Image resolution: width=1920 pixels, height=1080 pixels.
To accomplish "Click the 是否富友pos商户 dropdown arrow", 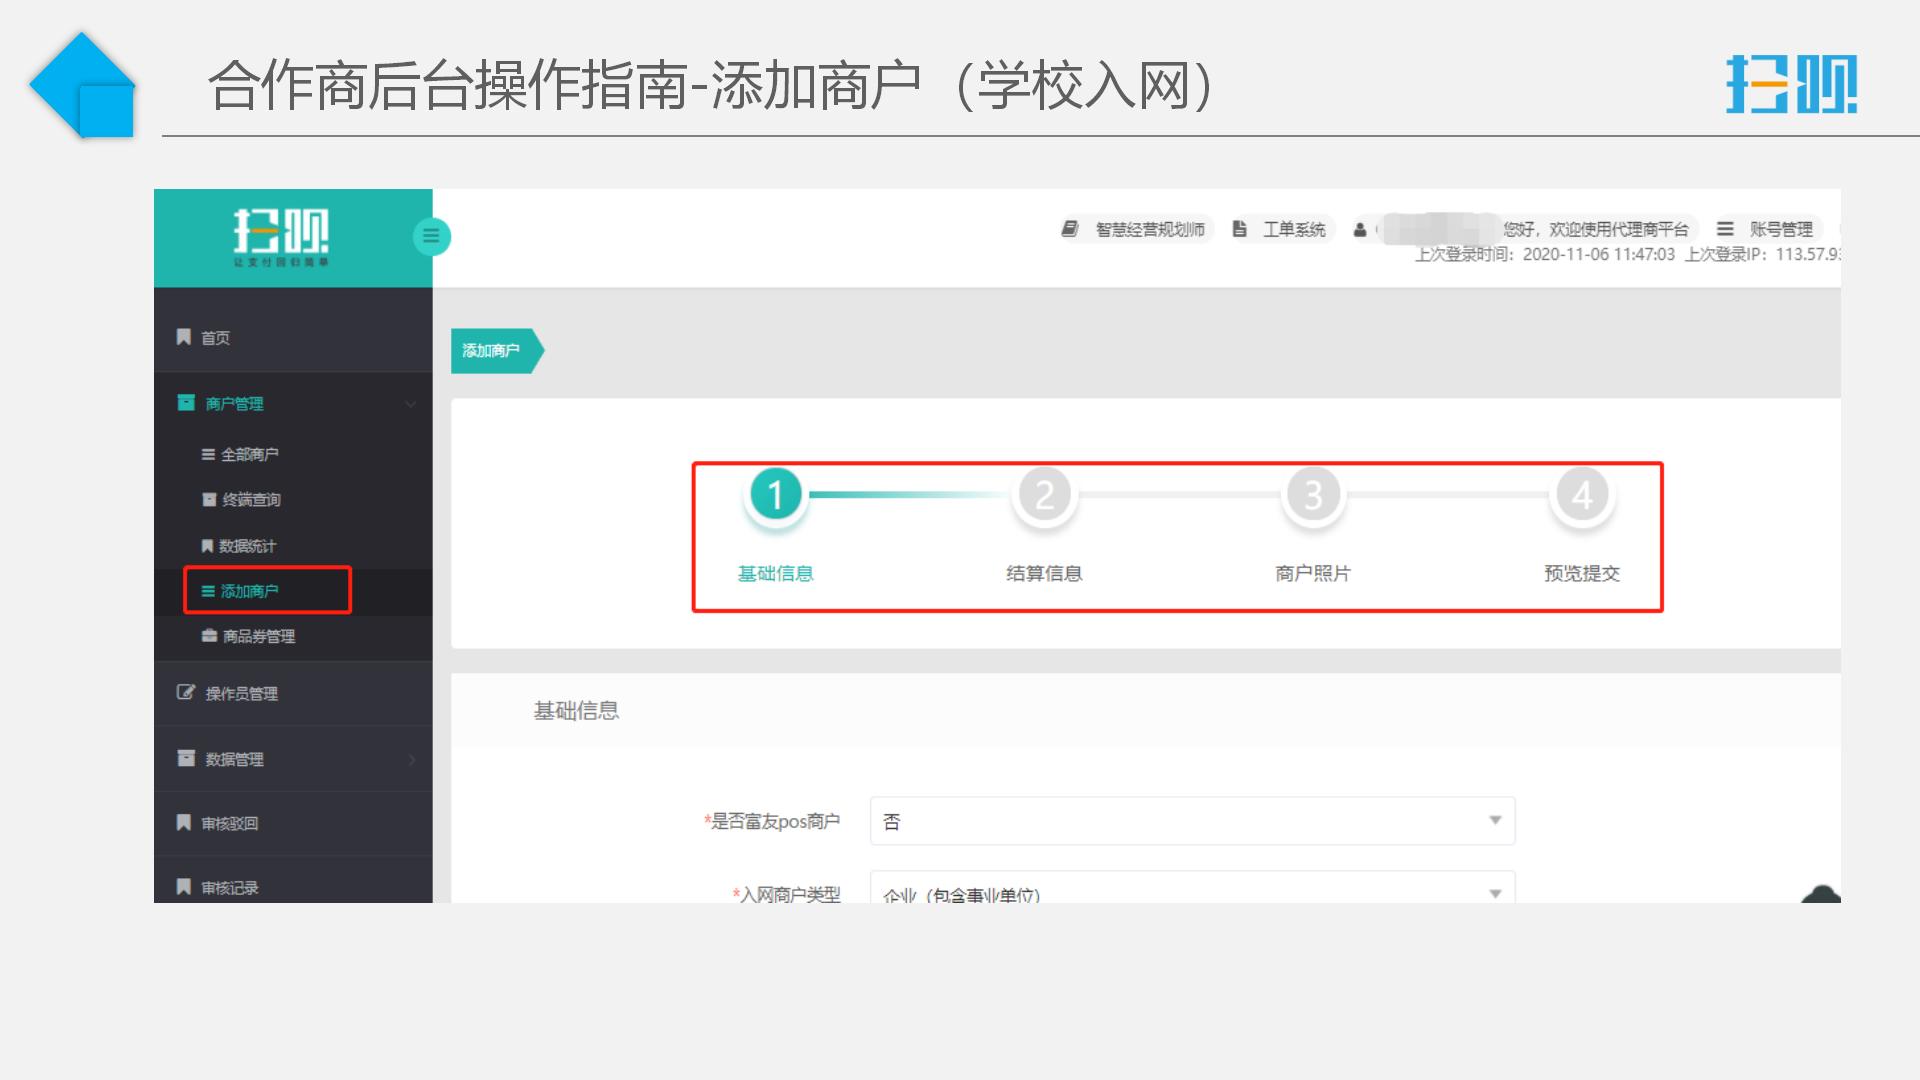I will 1495,821.
